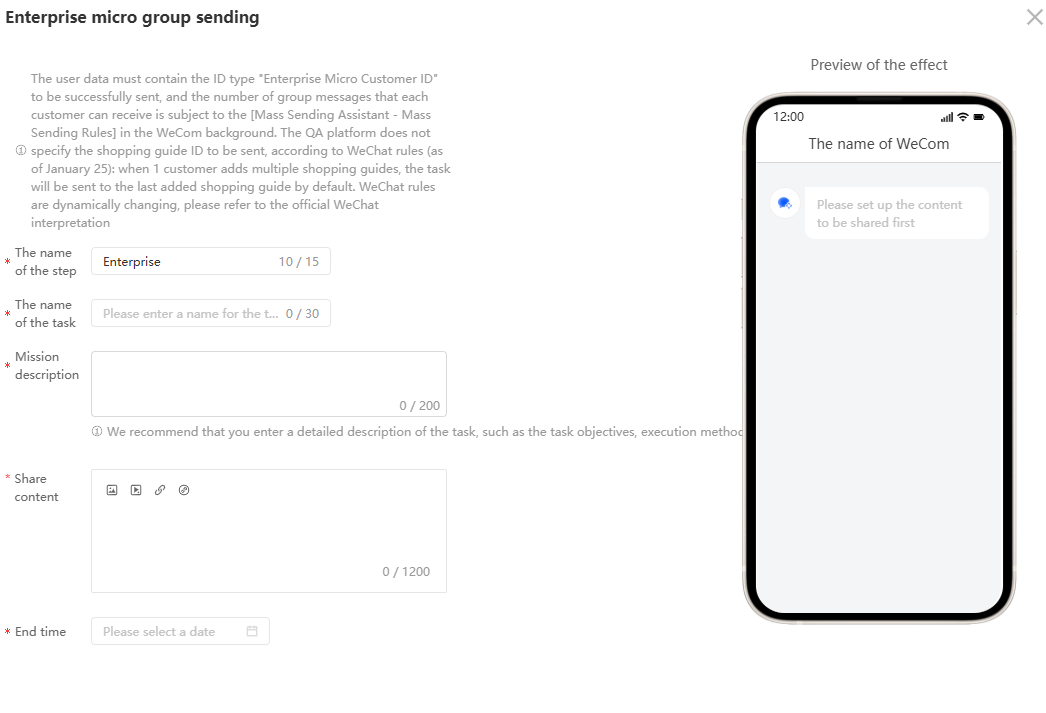Screen dimensions: 1046x713
Task: Close the Enterprise micro group sending dialog
Action: tap(1034, 17)
